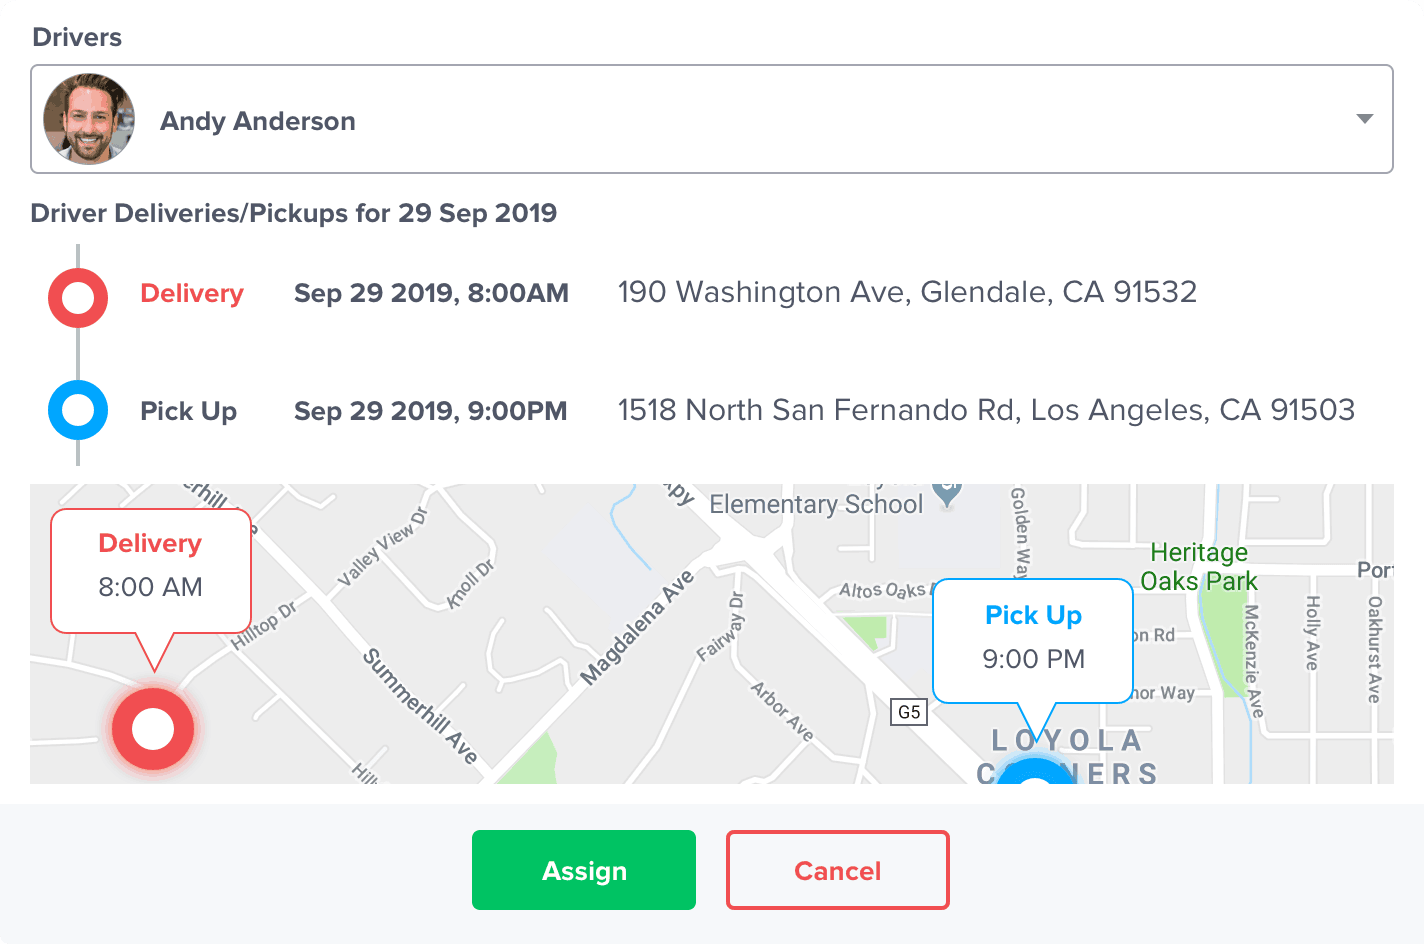Click the Cancel button
1424x944 pixels.
pos(838,870)
